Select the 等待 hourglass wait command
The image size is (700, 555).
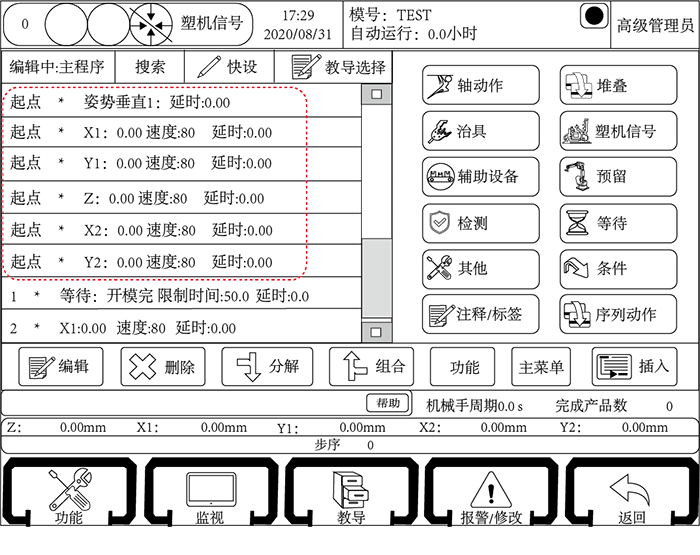coord(618,223)
